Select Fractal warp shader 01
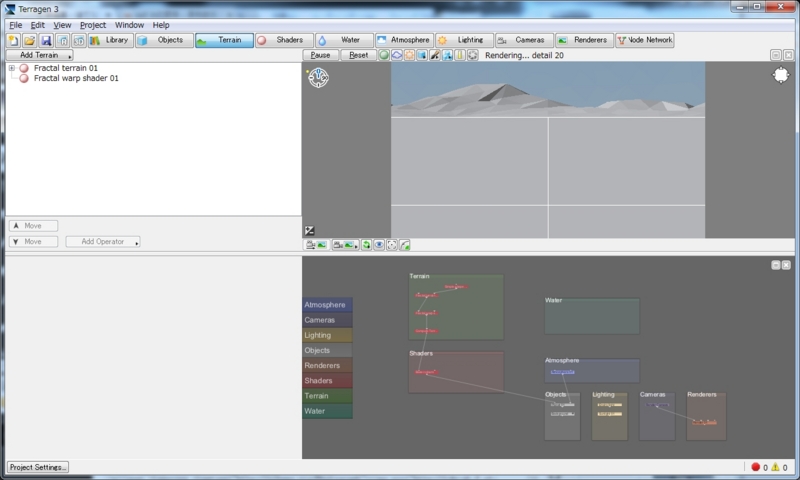This screenshot has height=480, width=800. tap(76, 78)
